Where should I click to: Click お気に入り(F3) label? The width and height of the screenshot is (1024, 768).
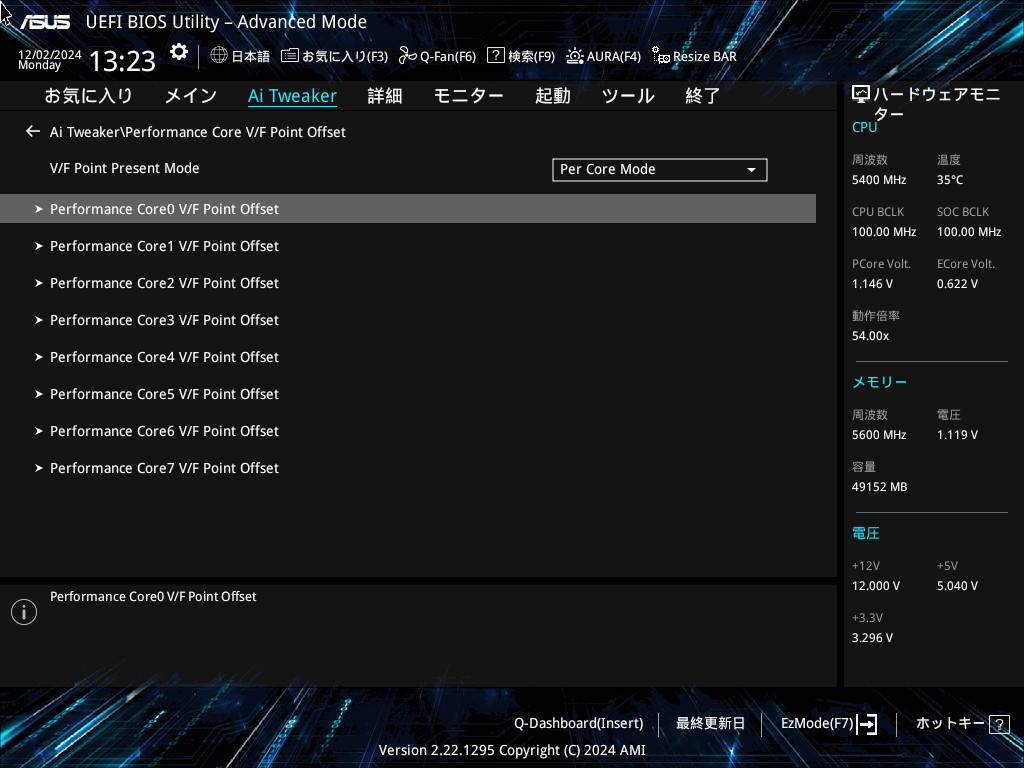345,56
